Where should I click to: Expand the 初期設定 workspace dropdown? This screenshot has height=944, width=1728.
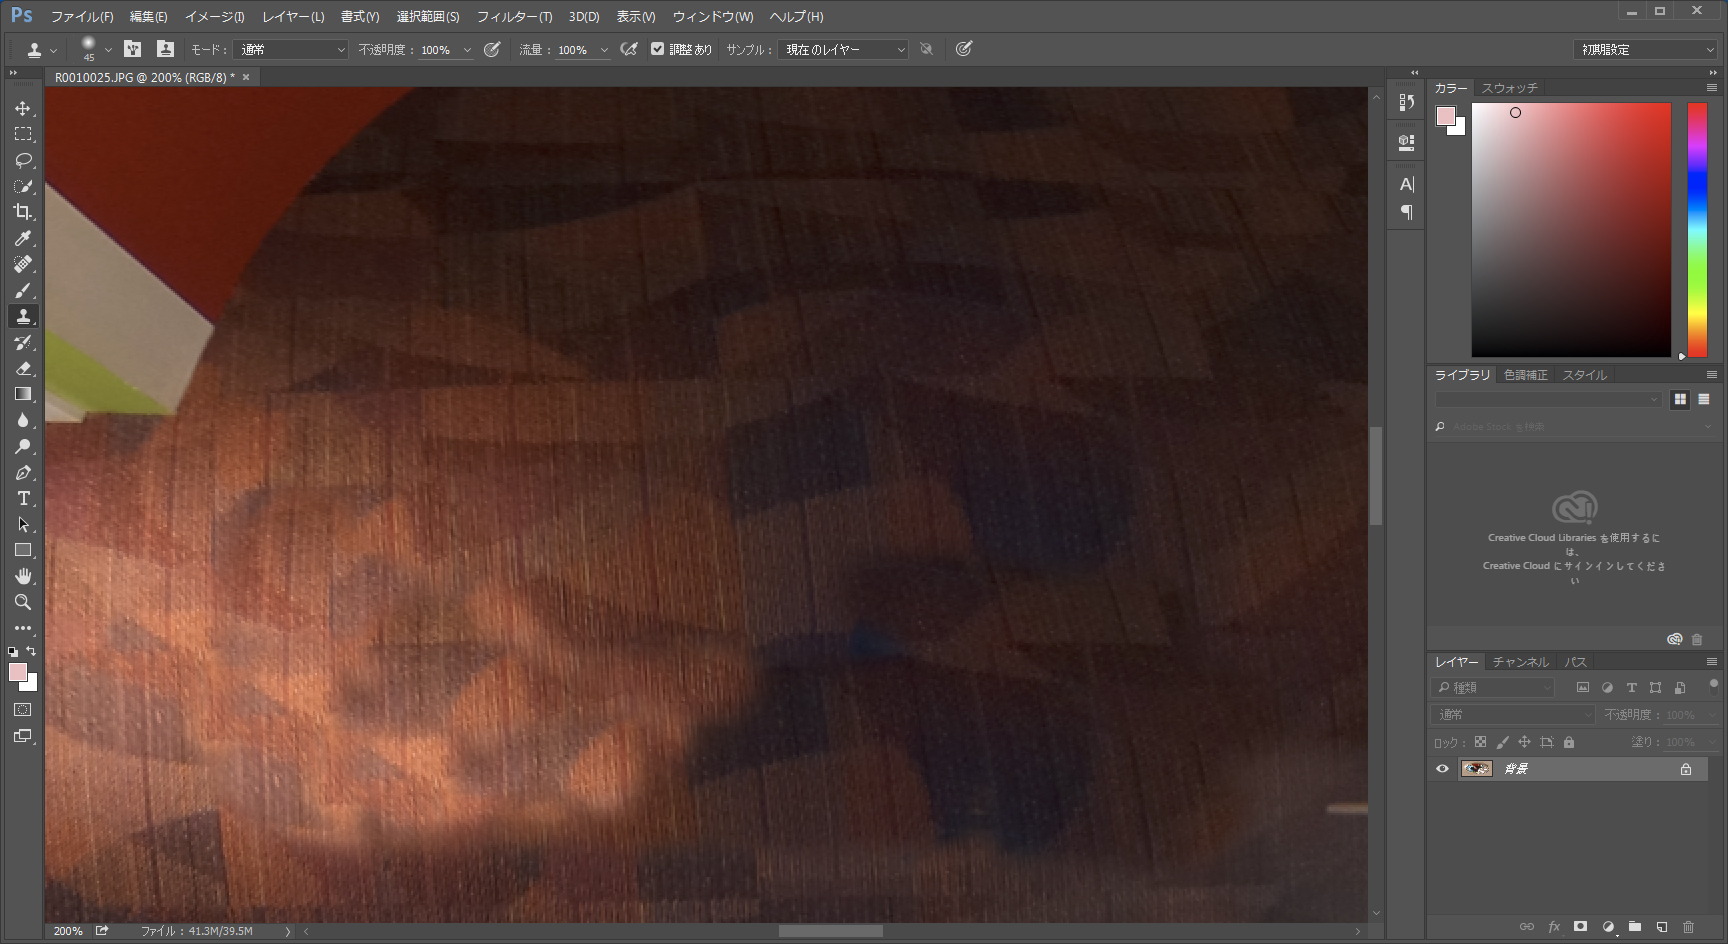click(x=1645, y=50)
